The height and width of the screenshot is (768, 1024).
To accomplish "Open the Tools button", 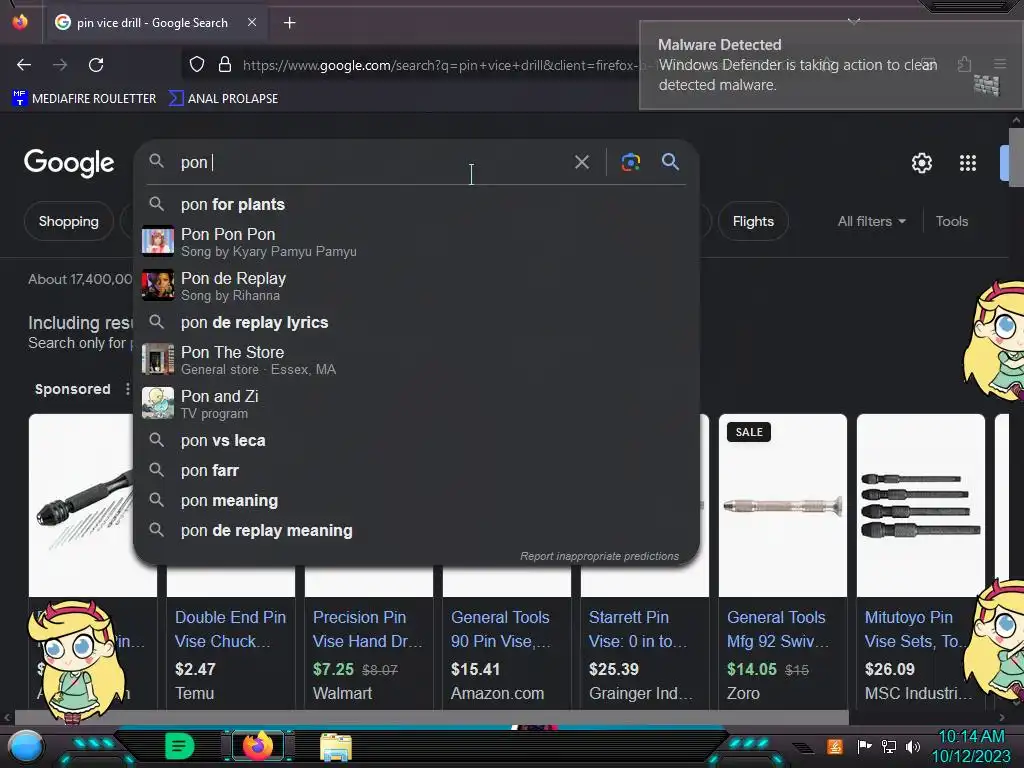I will [x=952, y=221].
